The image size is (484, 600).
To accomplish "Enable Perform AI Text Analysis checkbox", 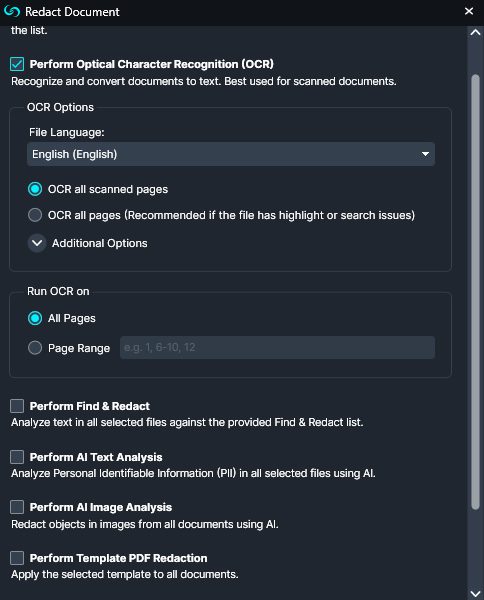I will click(x=17, y=457).
